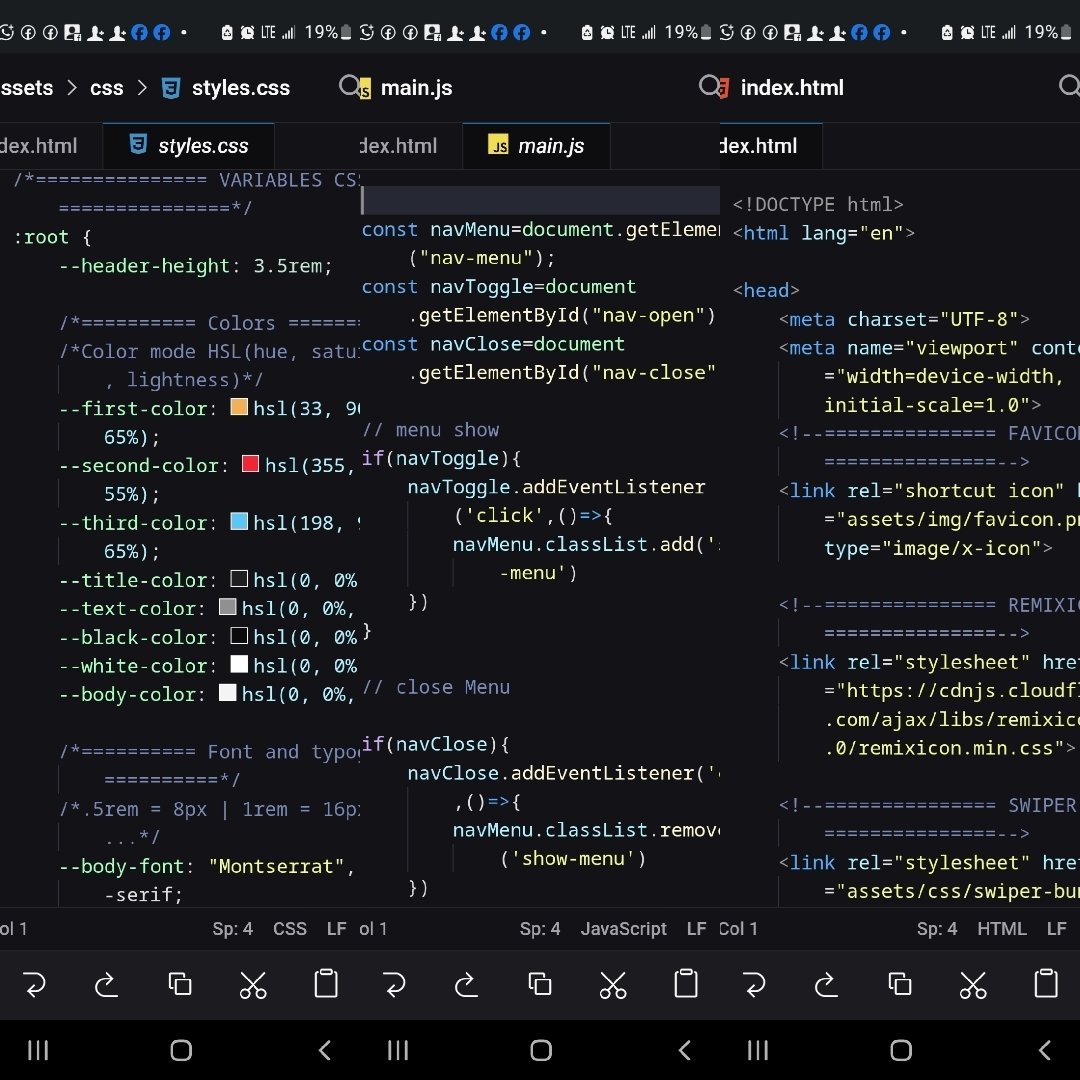Change Sp: 4 indentation in index.html status bar
The image size is (1080, 1080).
tap(937, 928)
